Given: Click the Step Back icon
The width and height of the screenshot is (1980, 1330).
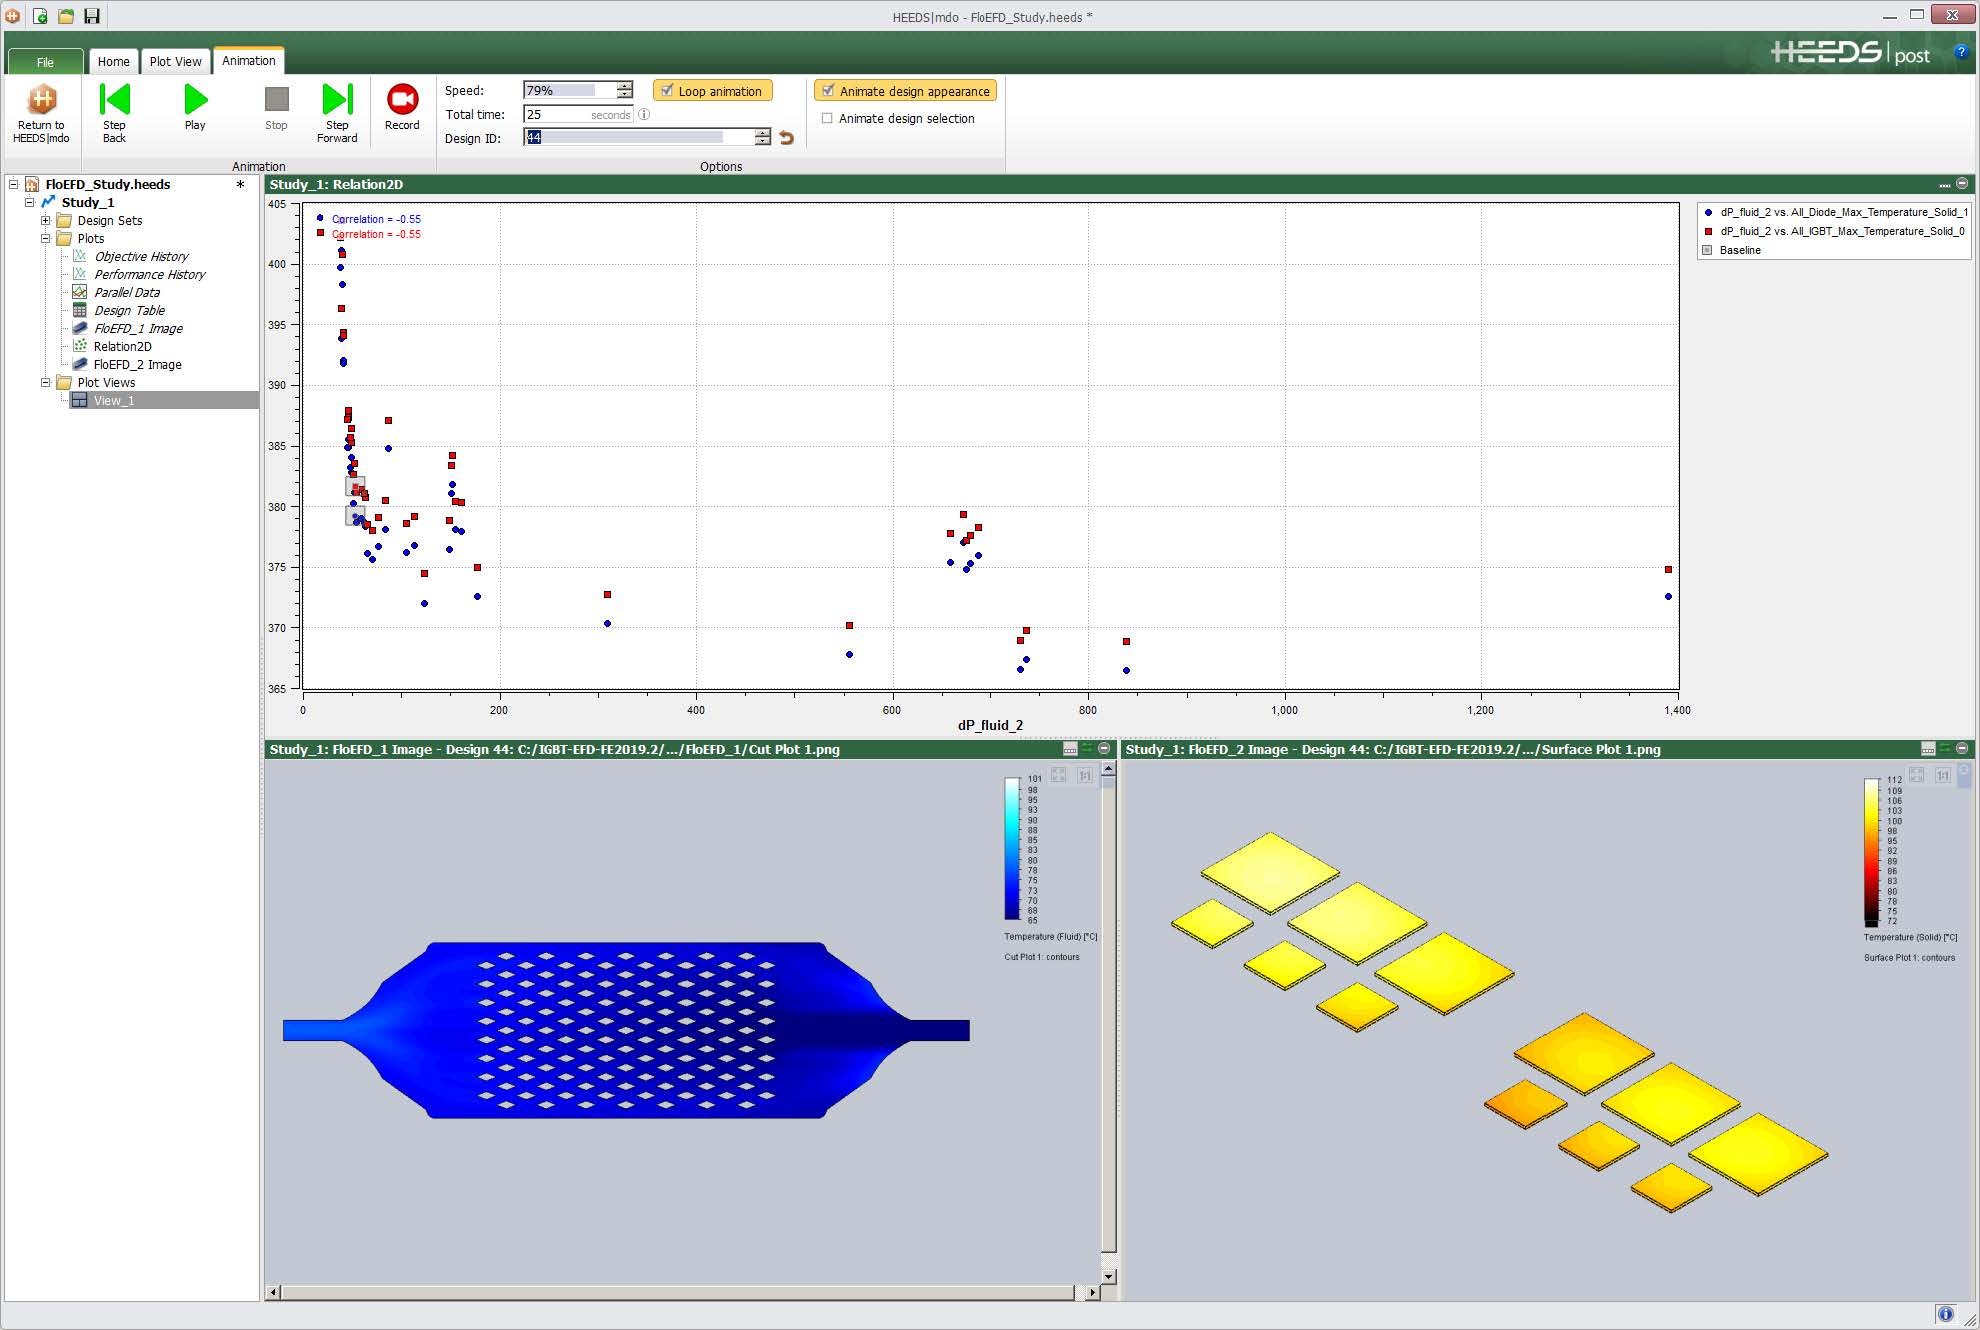Looking at the screenshot, I should pos(114,100).
